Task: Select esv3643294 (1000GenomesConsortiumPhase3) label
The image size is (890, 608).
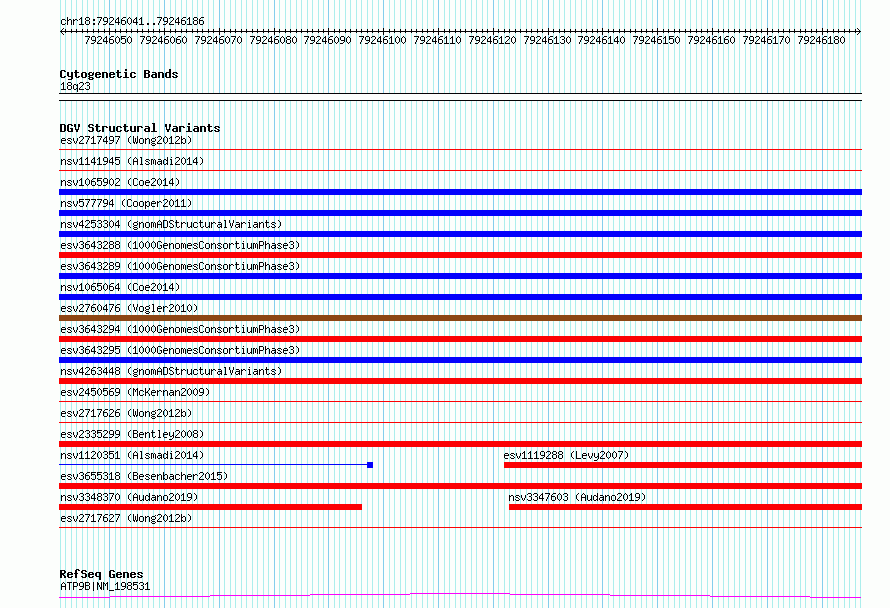Action: pyautogui.click(x=180, y=329)
